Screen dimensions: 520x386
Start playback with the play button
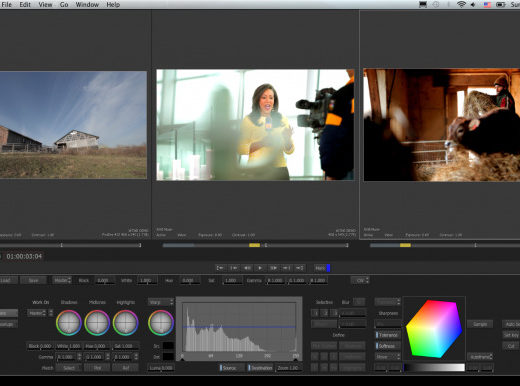coord(260,268)
